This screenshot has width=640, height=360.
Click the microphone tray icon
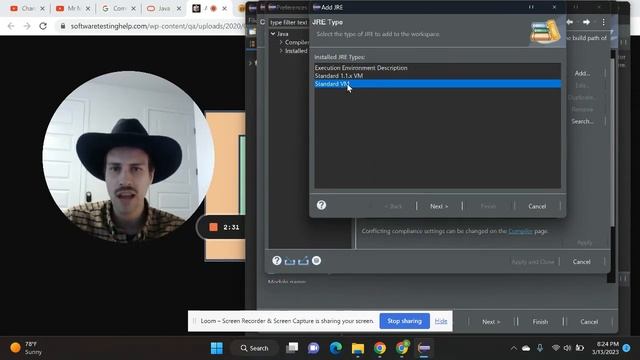[540, 348]
